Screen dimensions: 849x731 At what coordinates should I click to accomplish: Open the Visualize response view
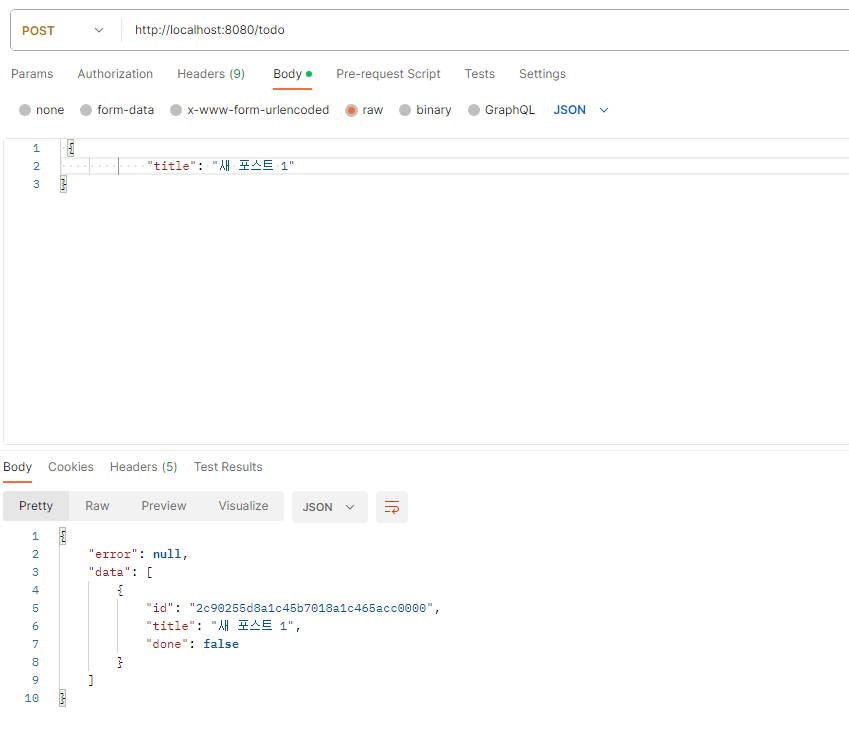tap(243, 506)
